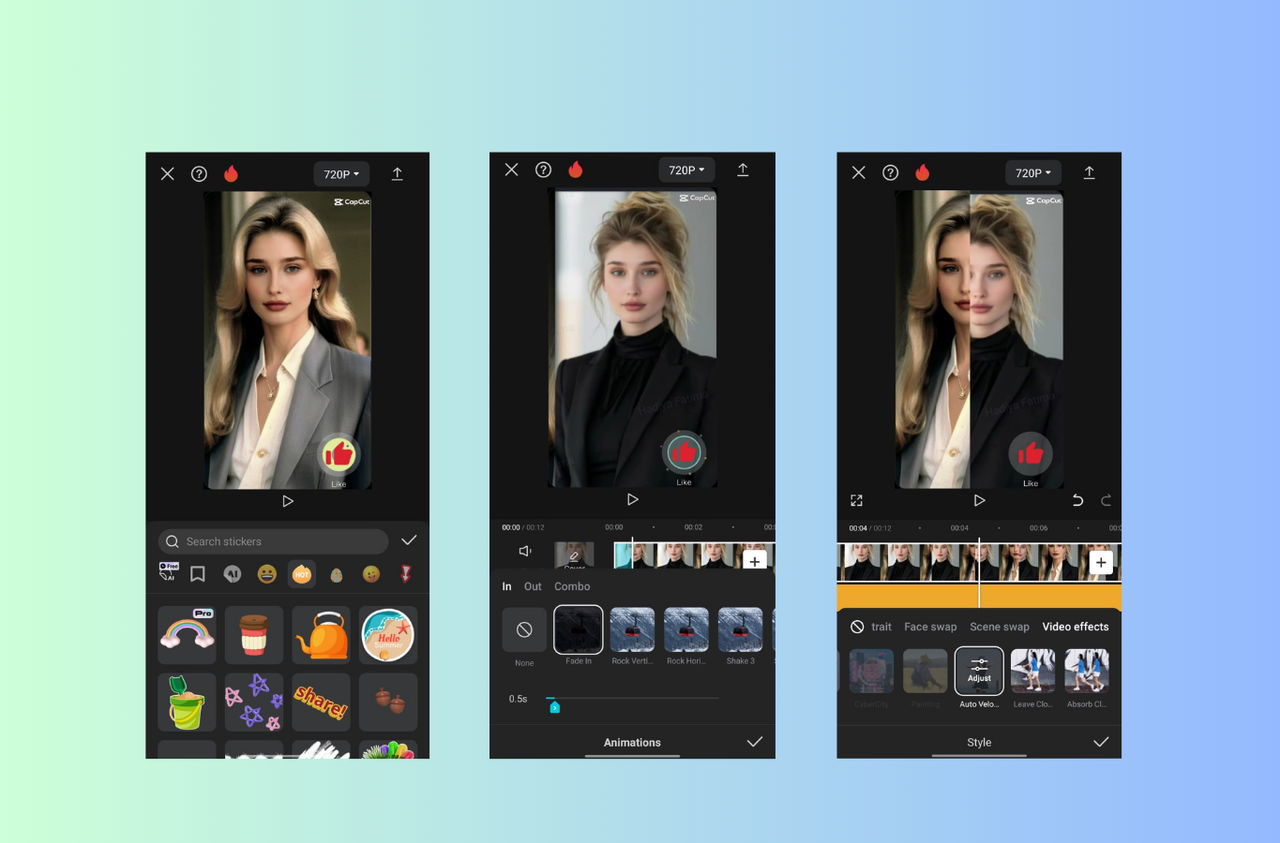
Task: Open the Face swap tab
Action: click(930, 626)
